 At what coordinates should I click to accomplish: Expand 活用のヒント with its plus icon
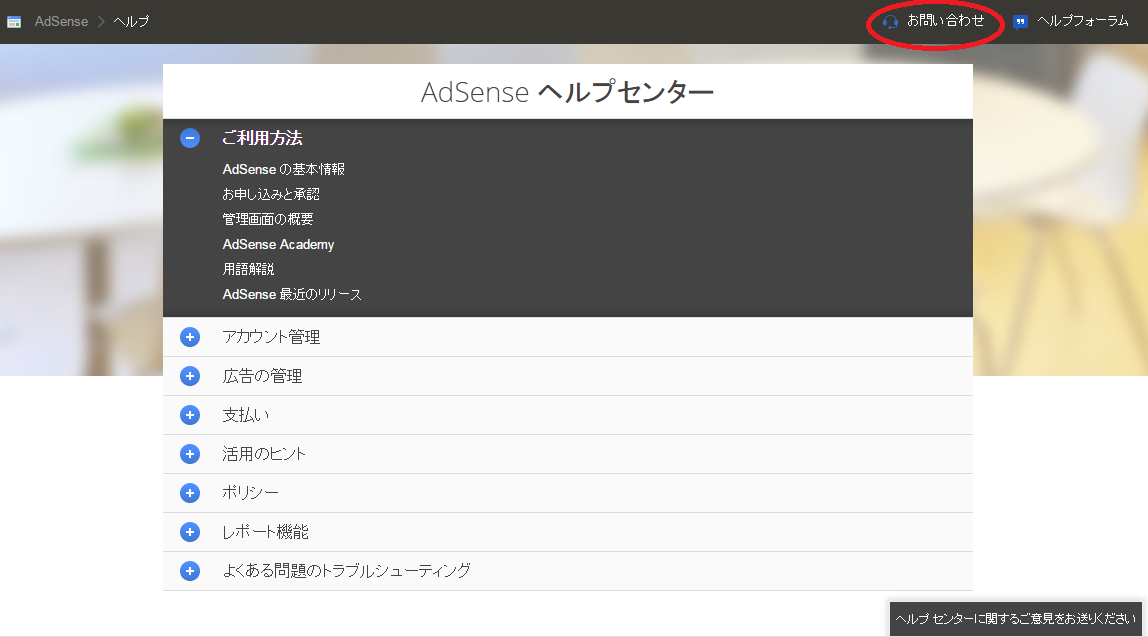click(x=190, y=454)
